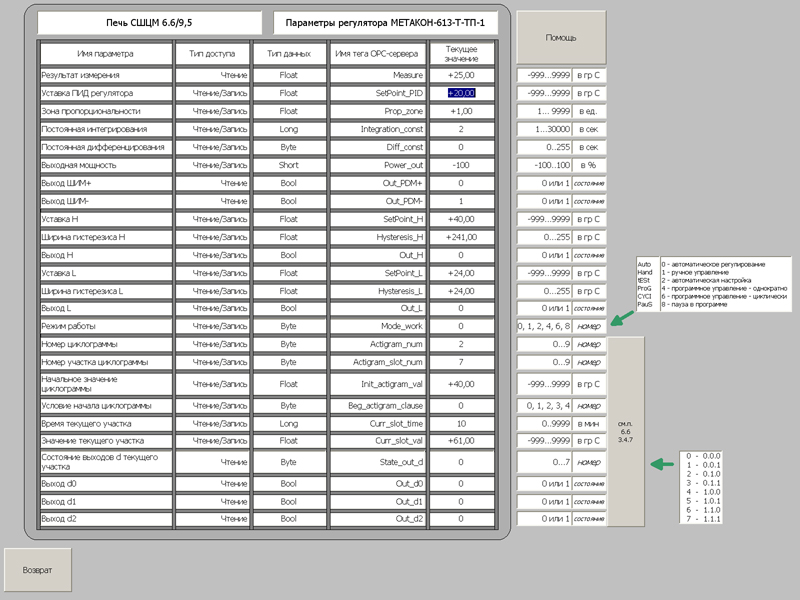
Task: Click SetPoint_H value +40,00
Action: 462,219
